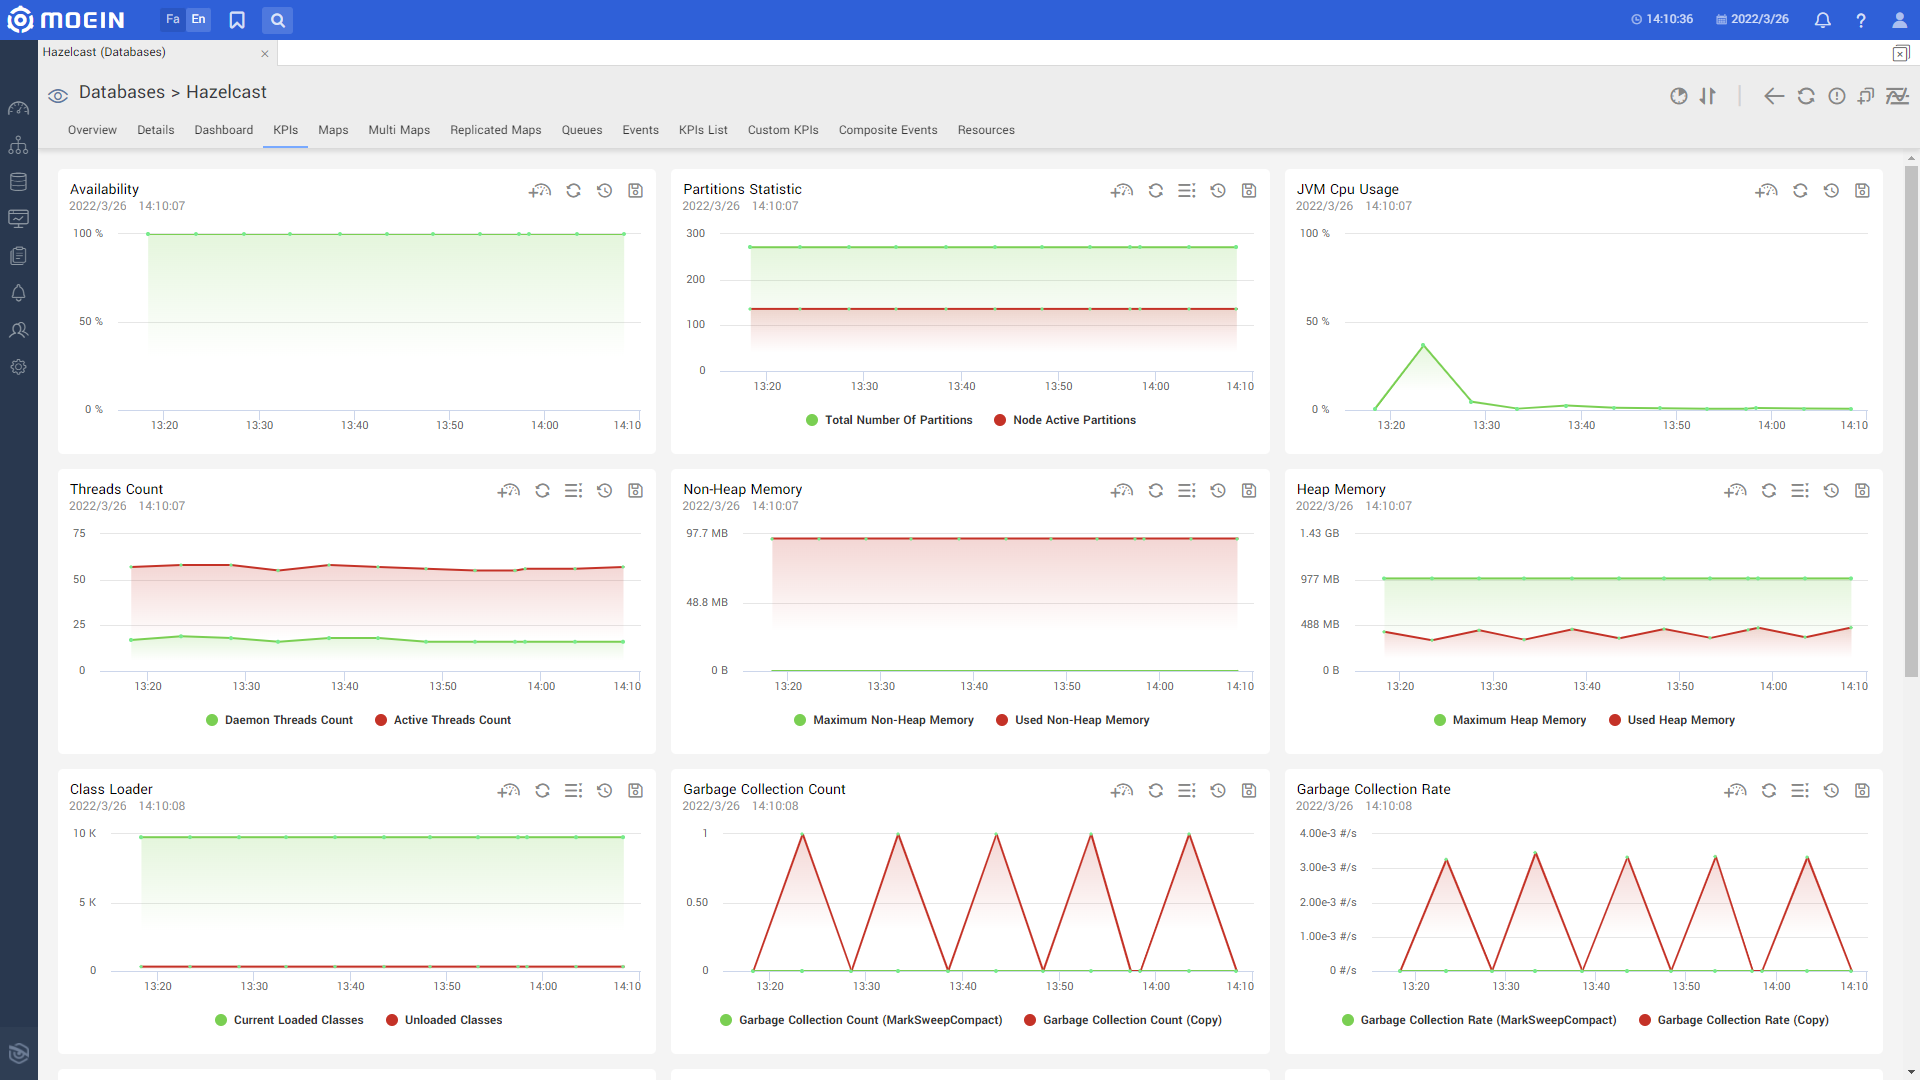
Task: Click the bottom sidebar logo icon
Action: click(x=18, y=1053)
